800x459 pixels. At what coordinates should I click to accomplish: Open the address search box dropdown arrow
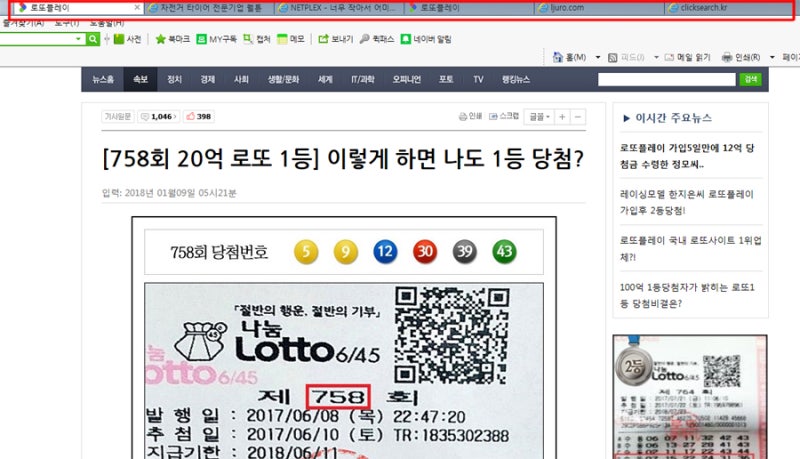point(78,39)
